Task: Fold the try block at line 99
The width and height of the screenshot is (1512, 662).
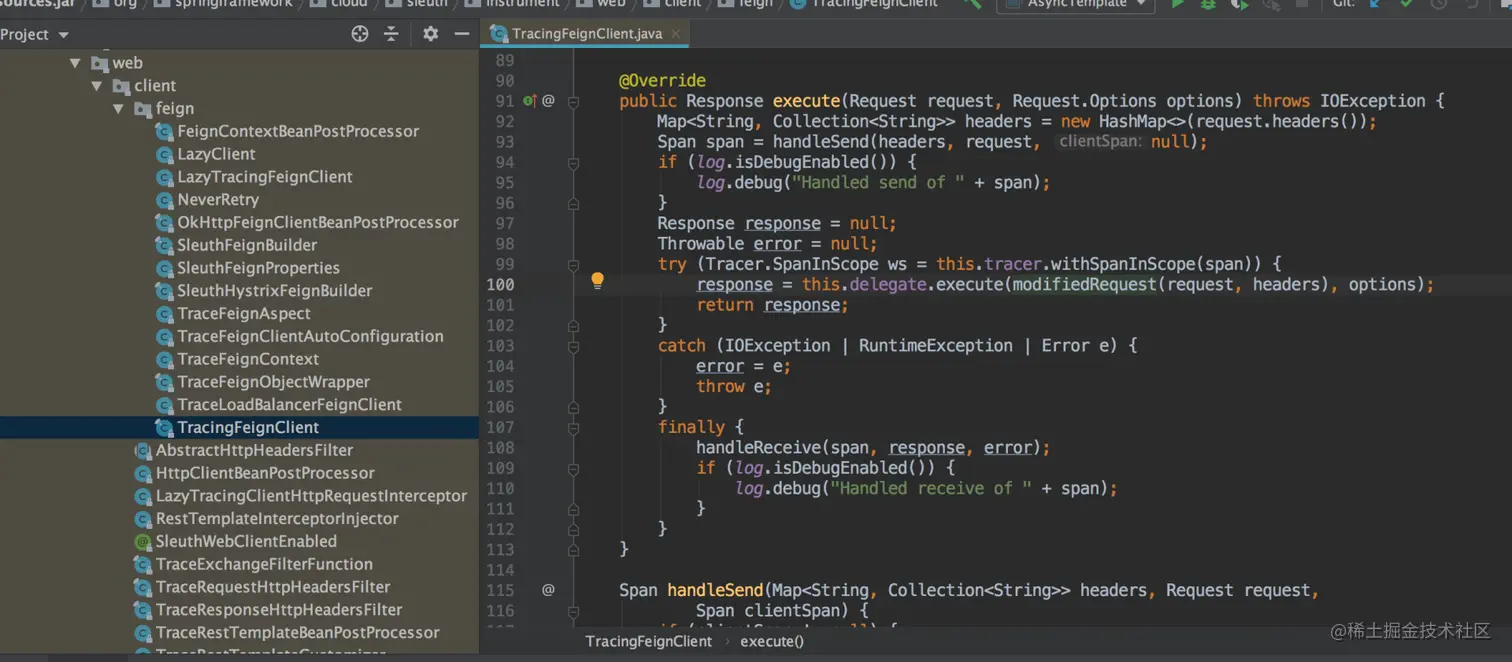Action: pyautogui.click(x=574, y=264)
